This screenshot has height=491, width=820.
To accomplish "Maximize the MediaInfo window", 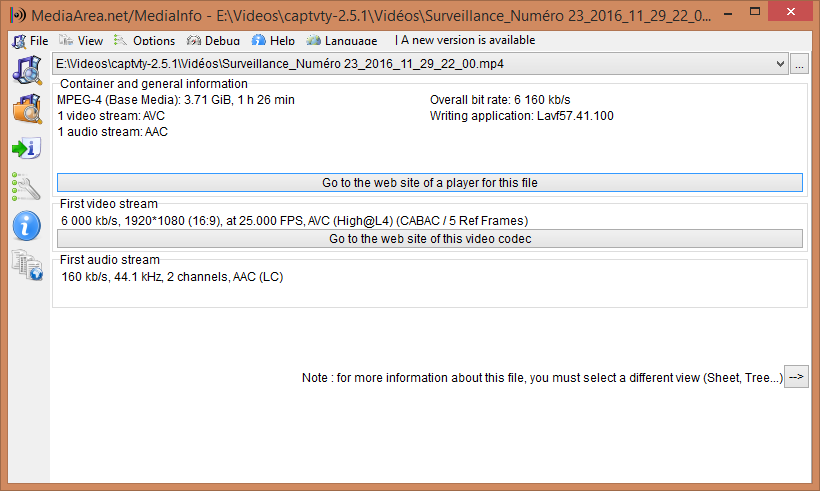I will coord(755,12).
